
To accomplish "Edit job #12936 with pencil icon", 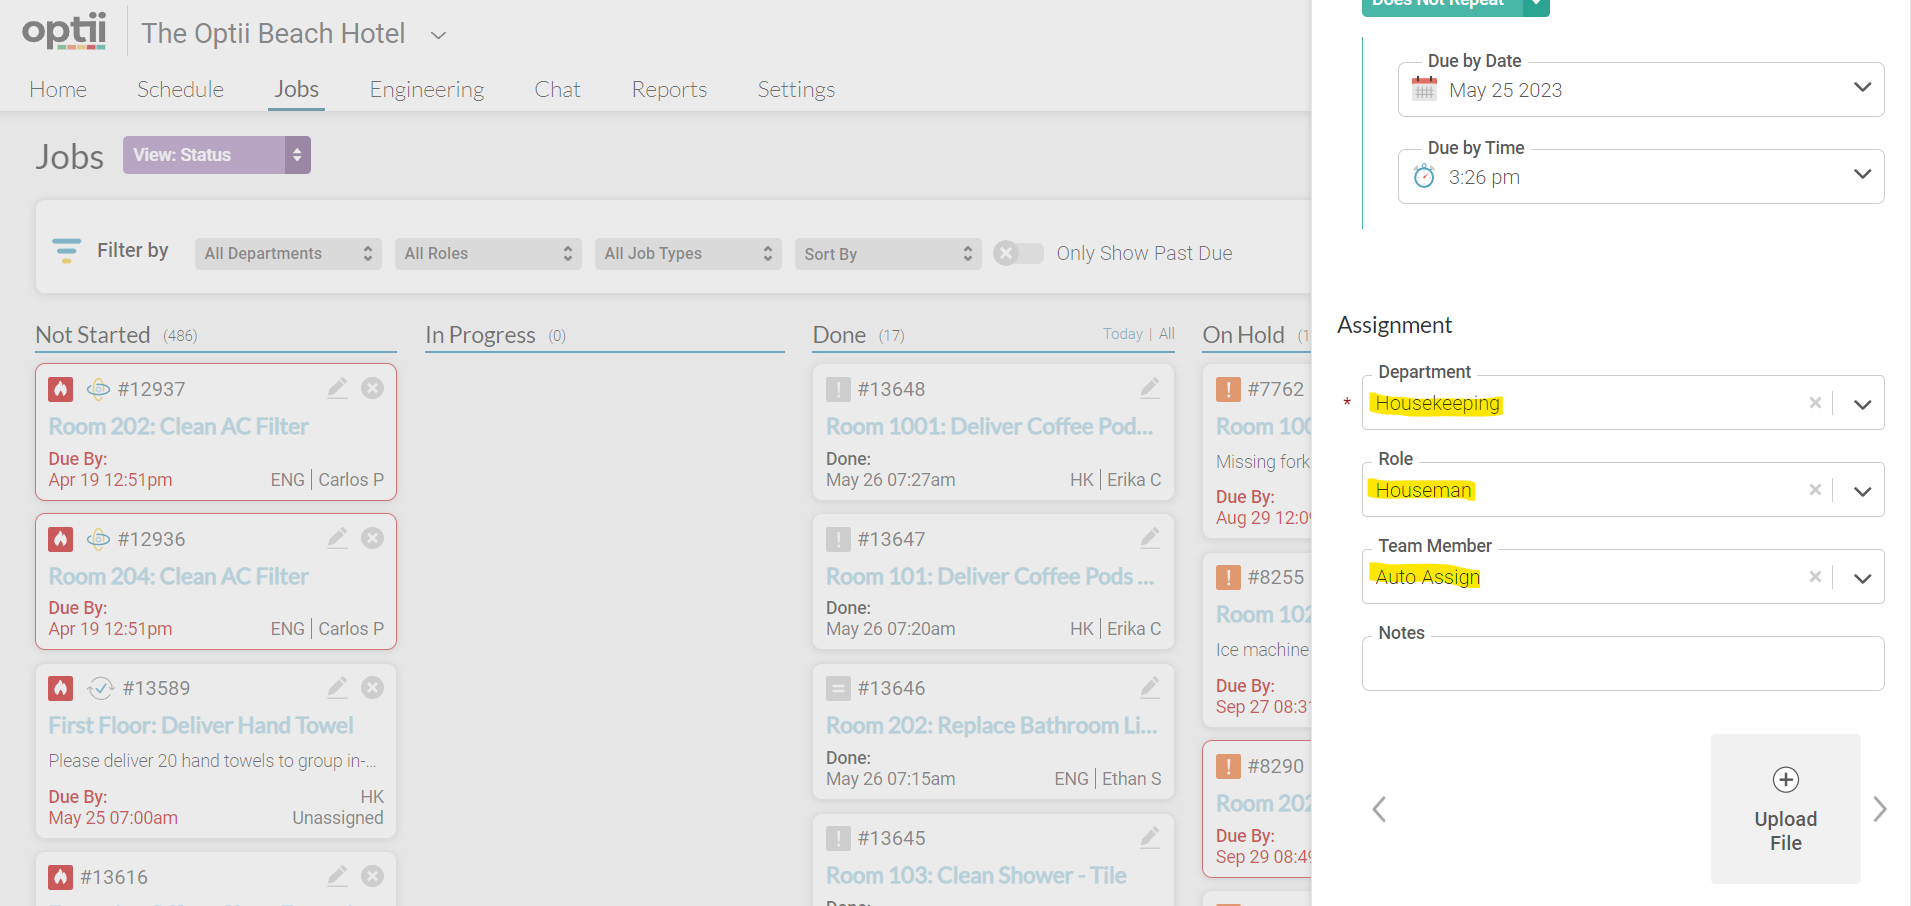I will pos(338,538).
